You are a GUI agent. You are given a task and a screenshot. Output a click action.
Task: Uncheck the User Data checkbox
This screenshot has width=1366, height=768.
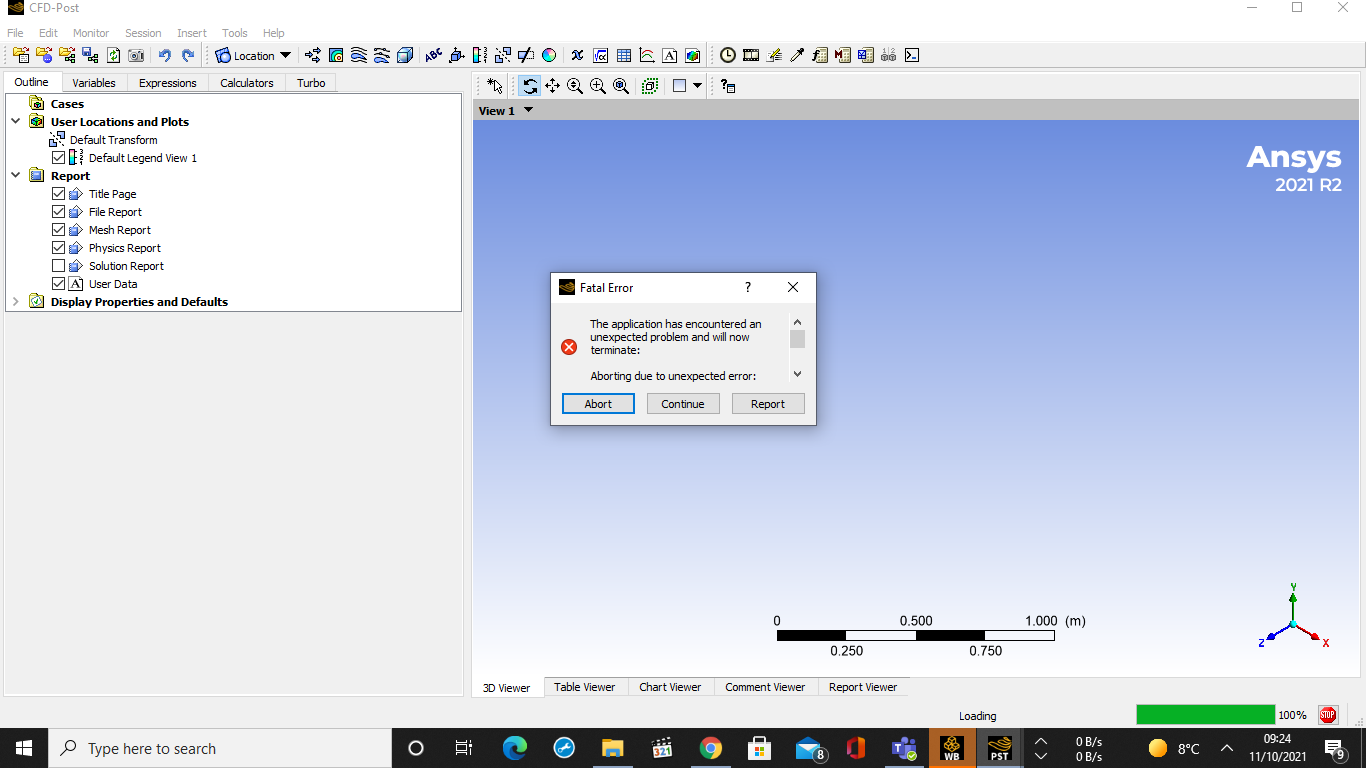coord(58,284)
